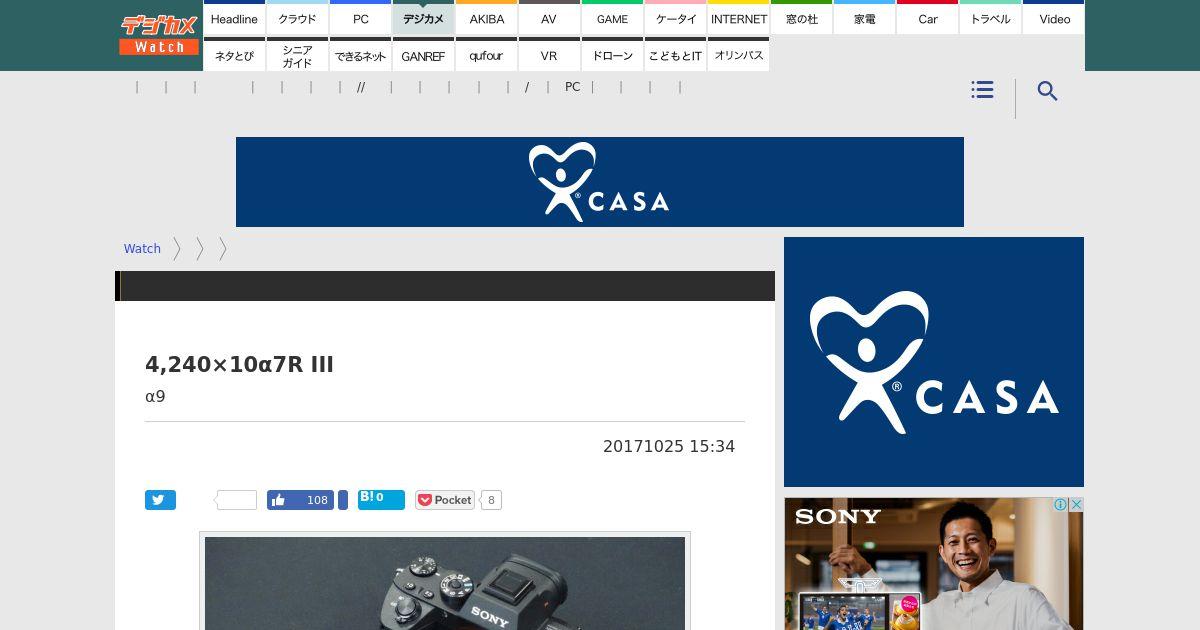Screen dimensions: 1200x630
Task: Click the Facebook thumbs-up like button
Action: (x=300, y=500)
